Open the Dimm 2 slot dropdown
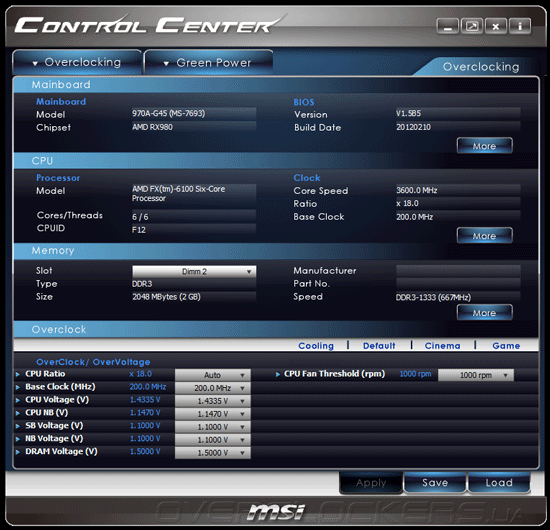This screenshot has height=530, width=550. pos(194,271)
